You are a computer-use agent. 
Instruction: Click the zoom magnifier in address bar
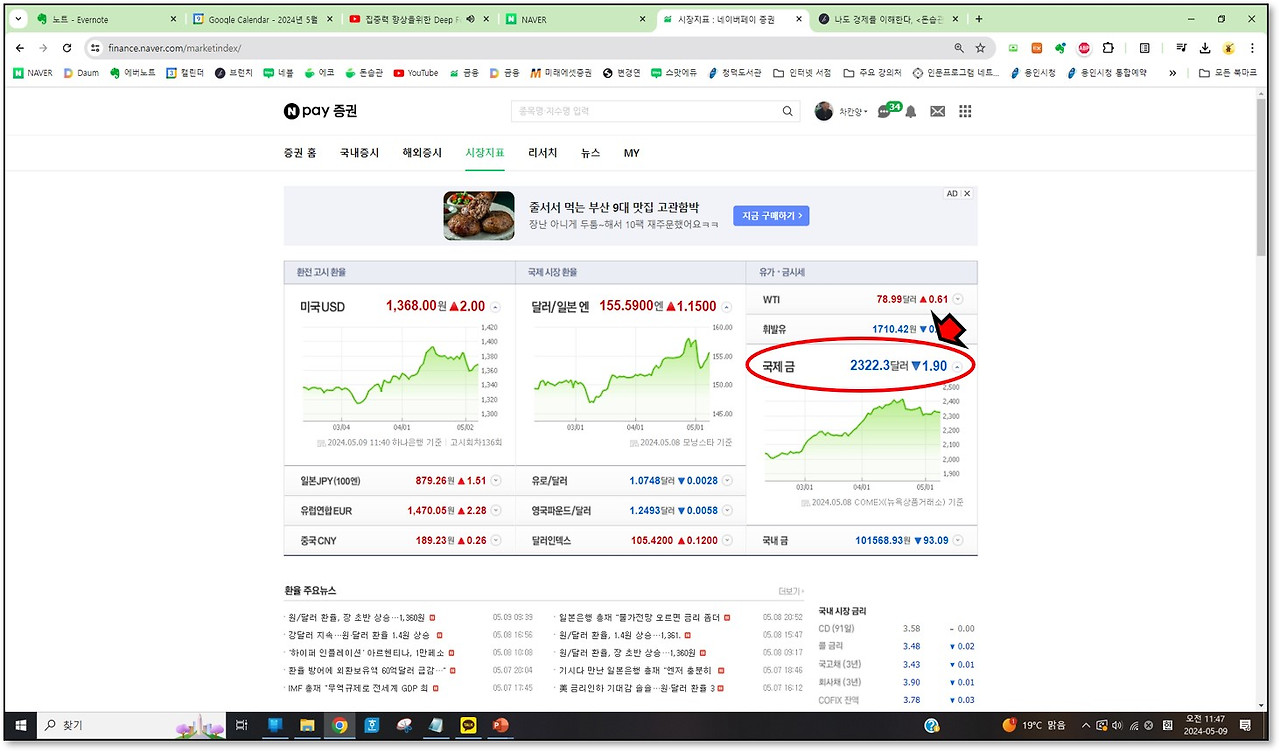coord(958,48)
